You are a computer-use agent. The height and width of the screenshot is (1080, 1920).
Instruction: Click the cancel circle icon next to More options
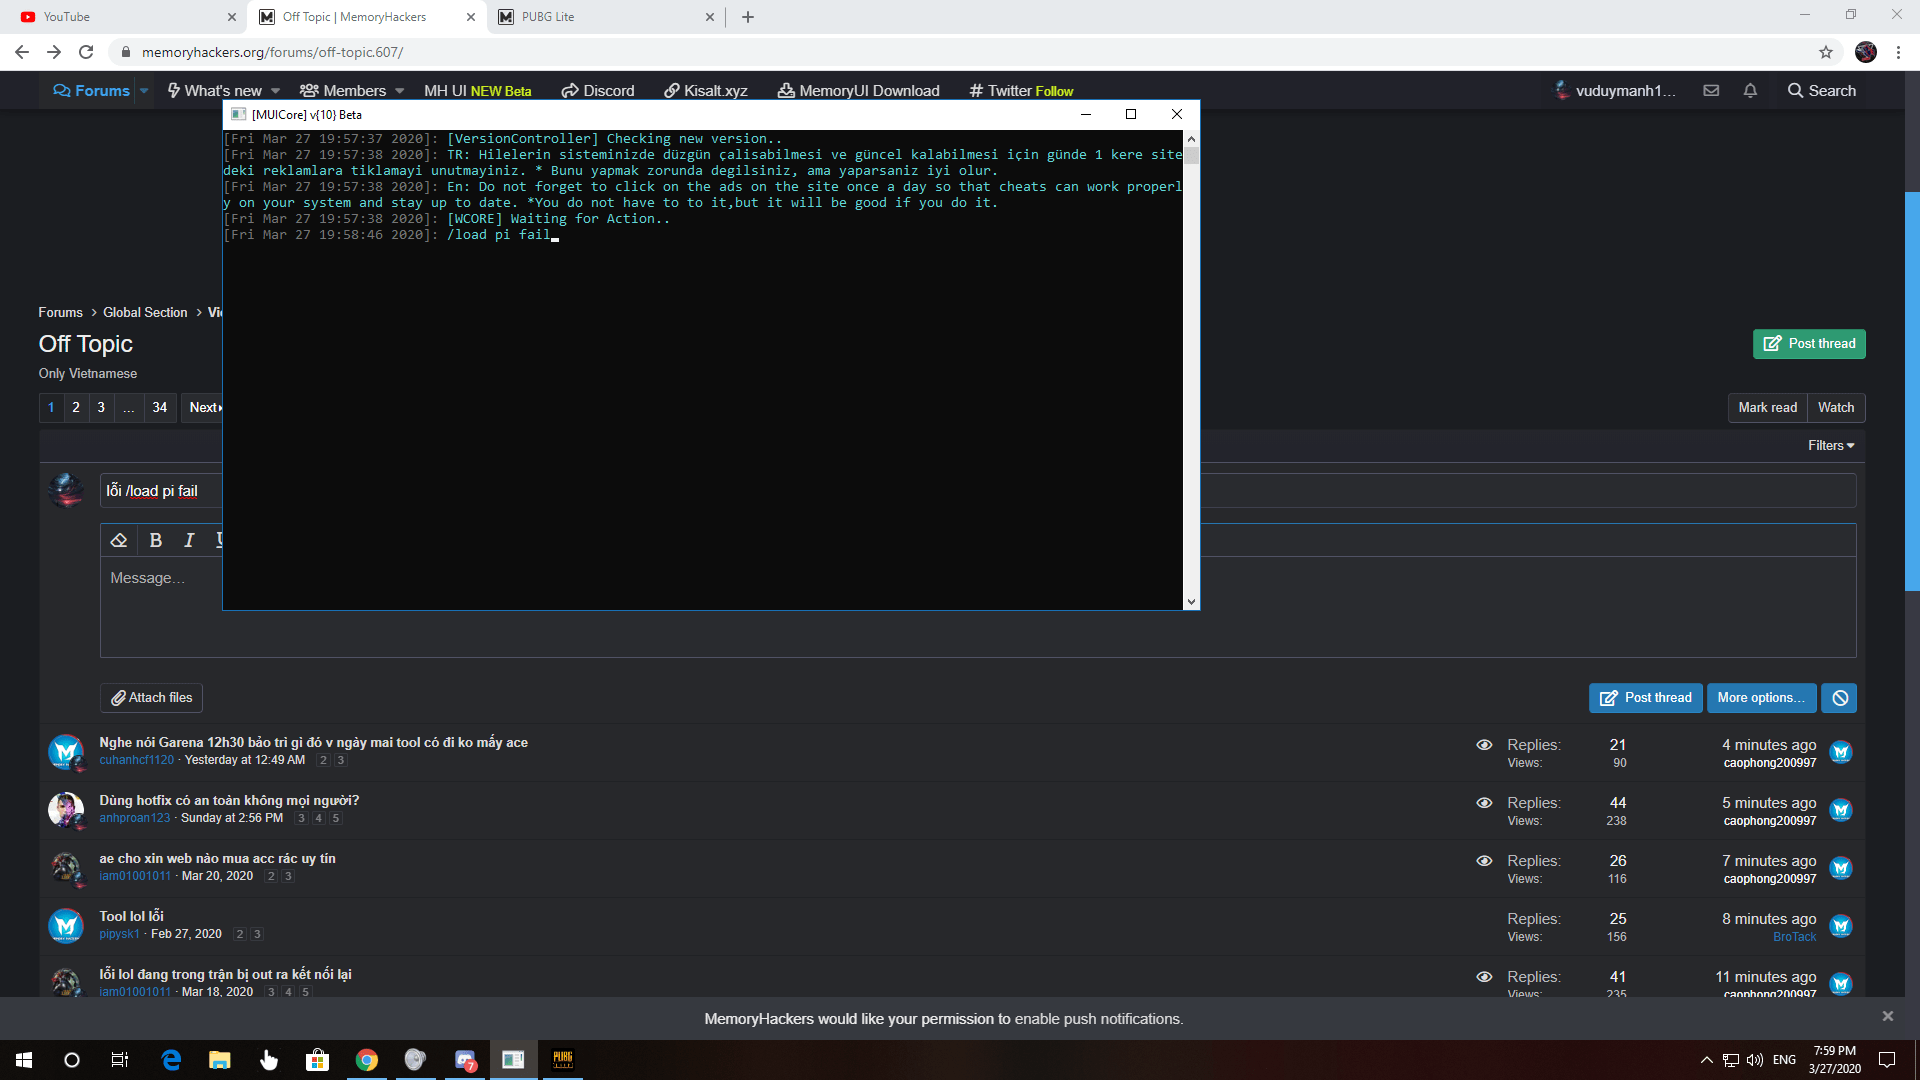pos(1840,698)
